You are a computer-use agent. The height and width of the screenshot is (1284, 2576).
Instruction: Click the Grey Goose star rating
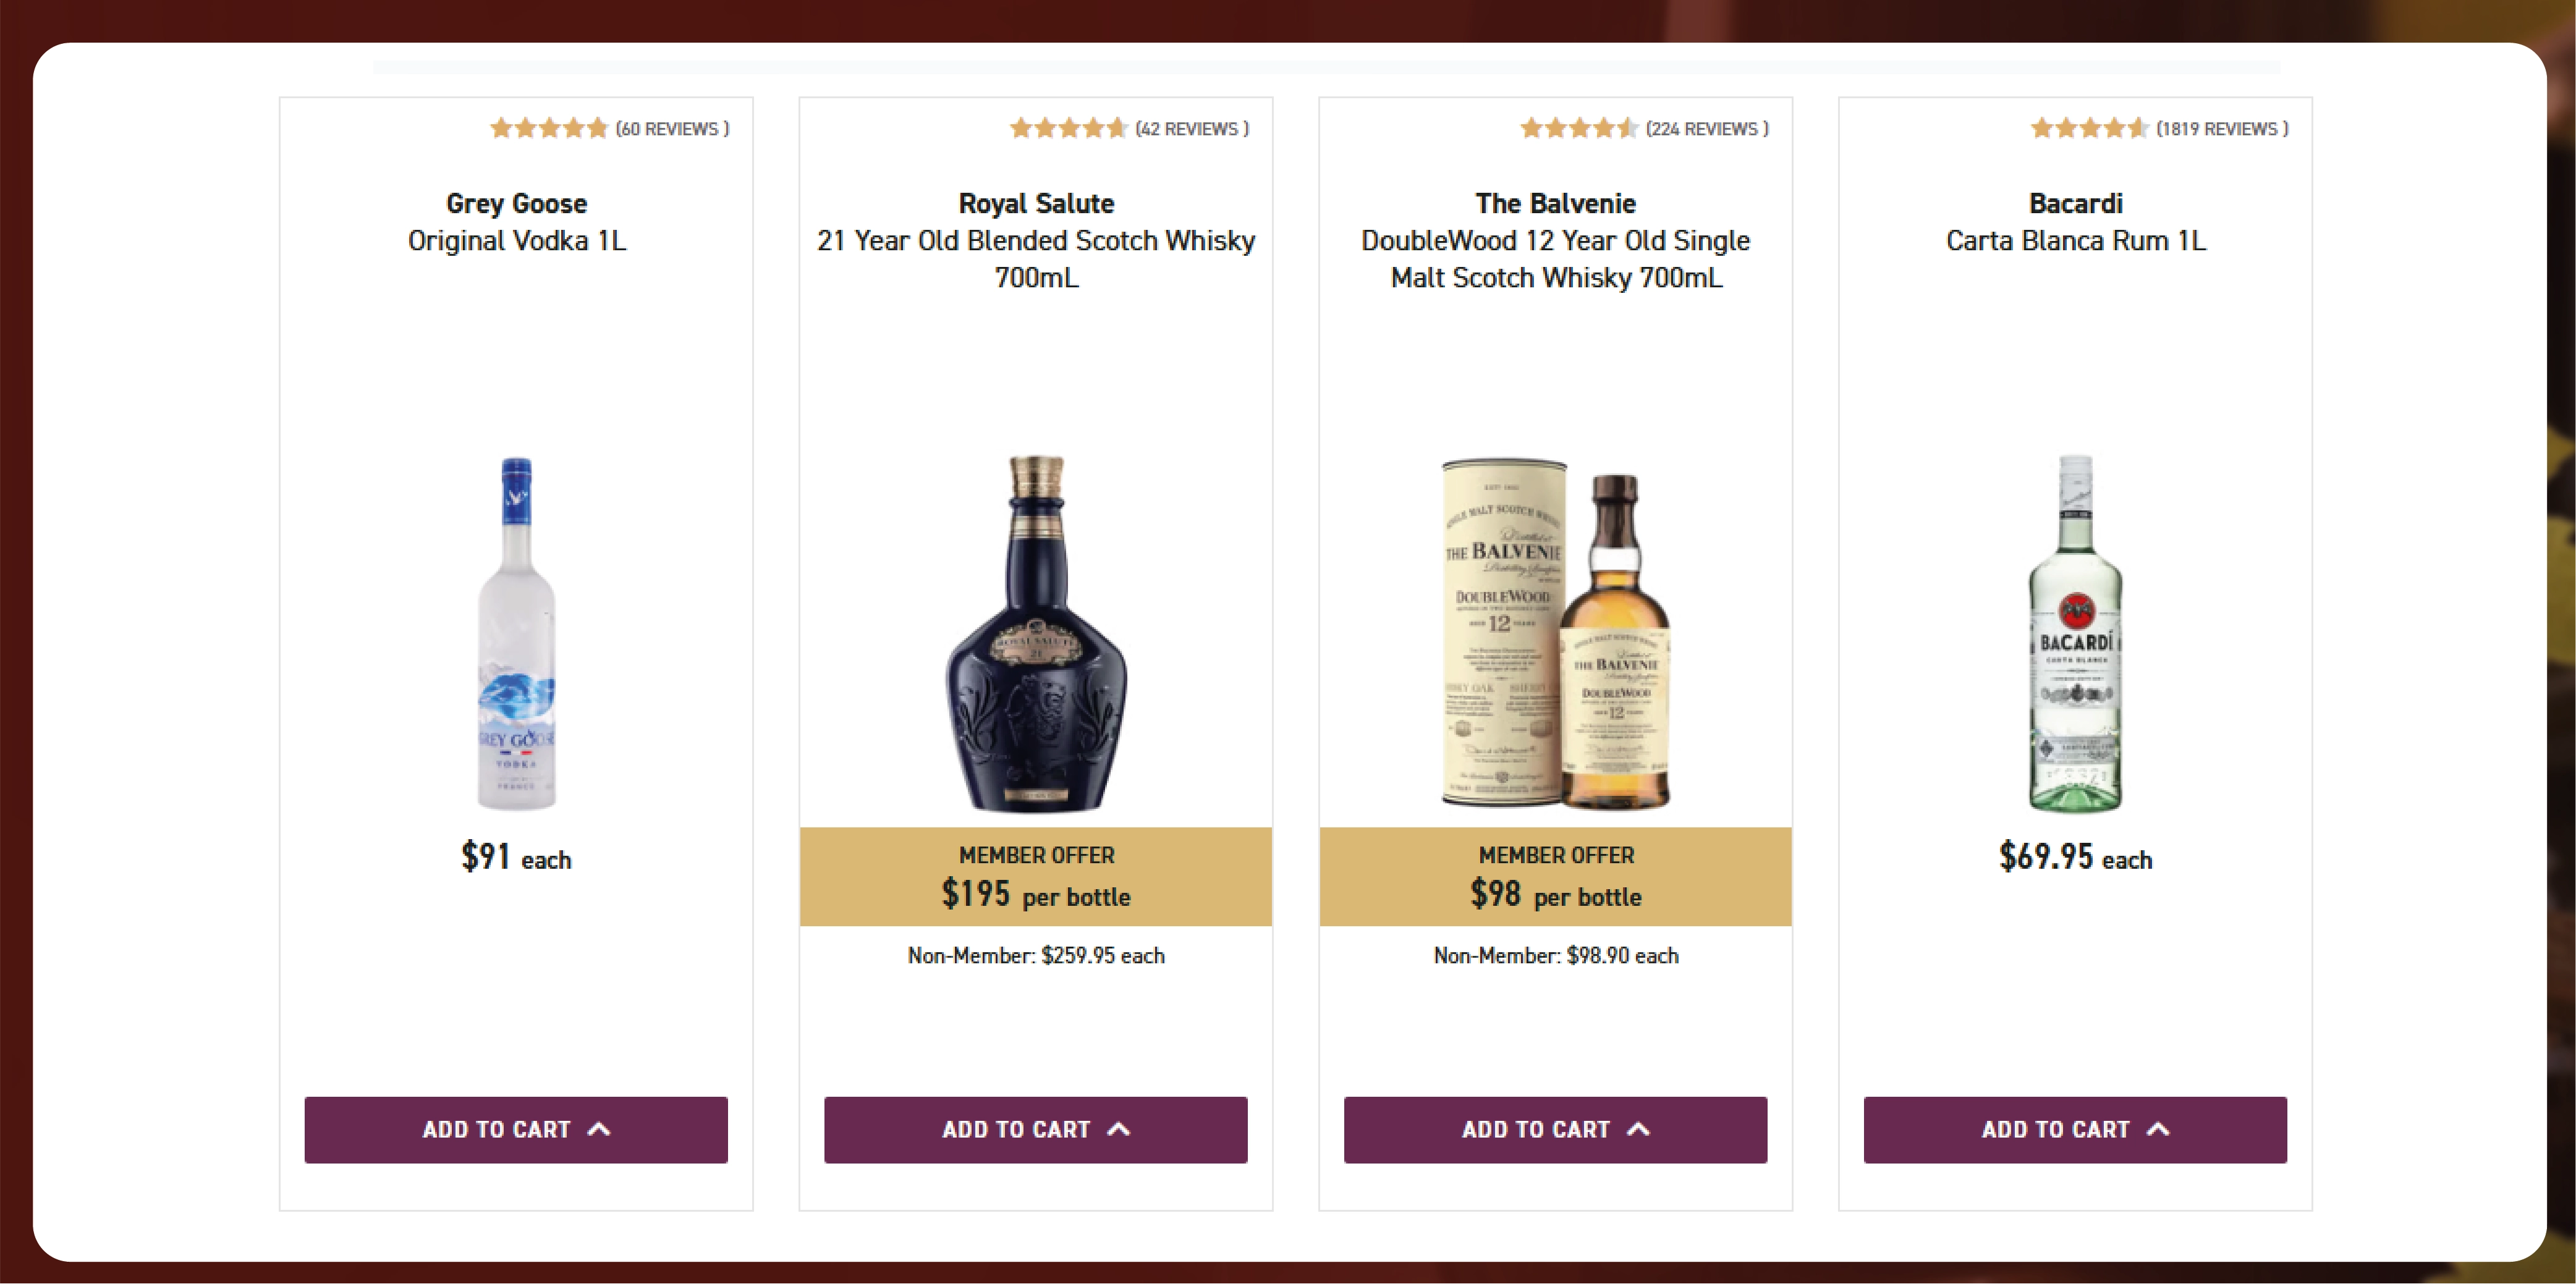[x=548, y=128]
